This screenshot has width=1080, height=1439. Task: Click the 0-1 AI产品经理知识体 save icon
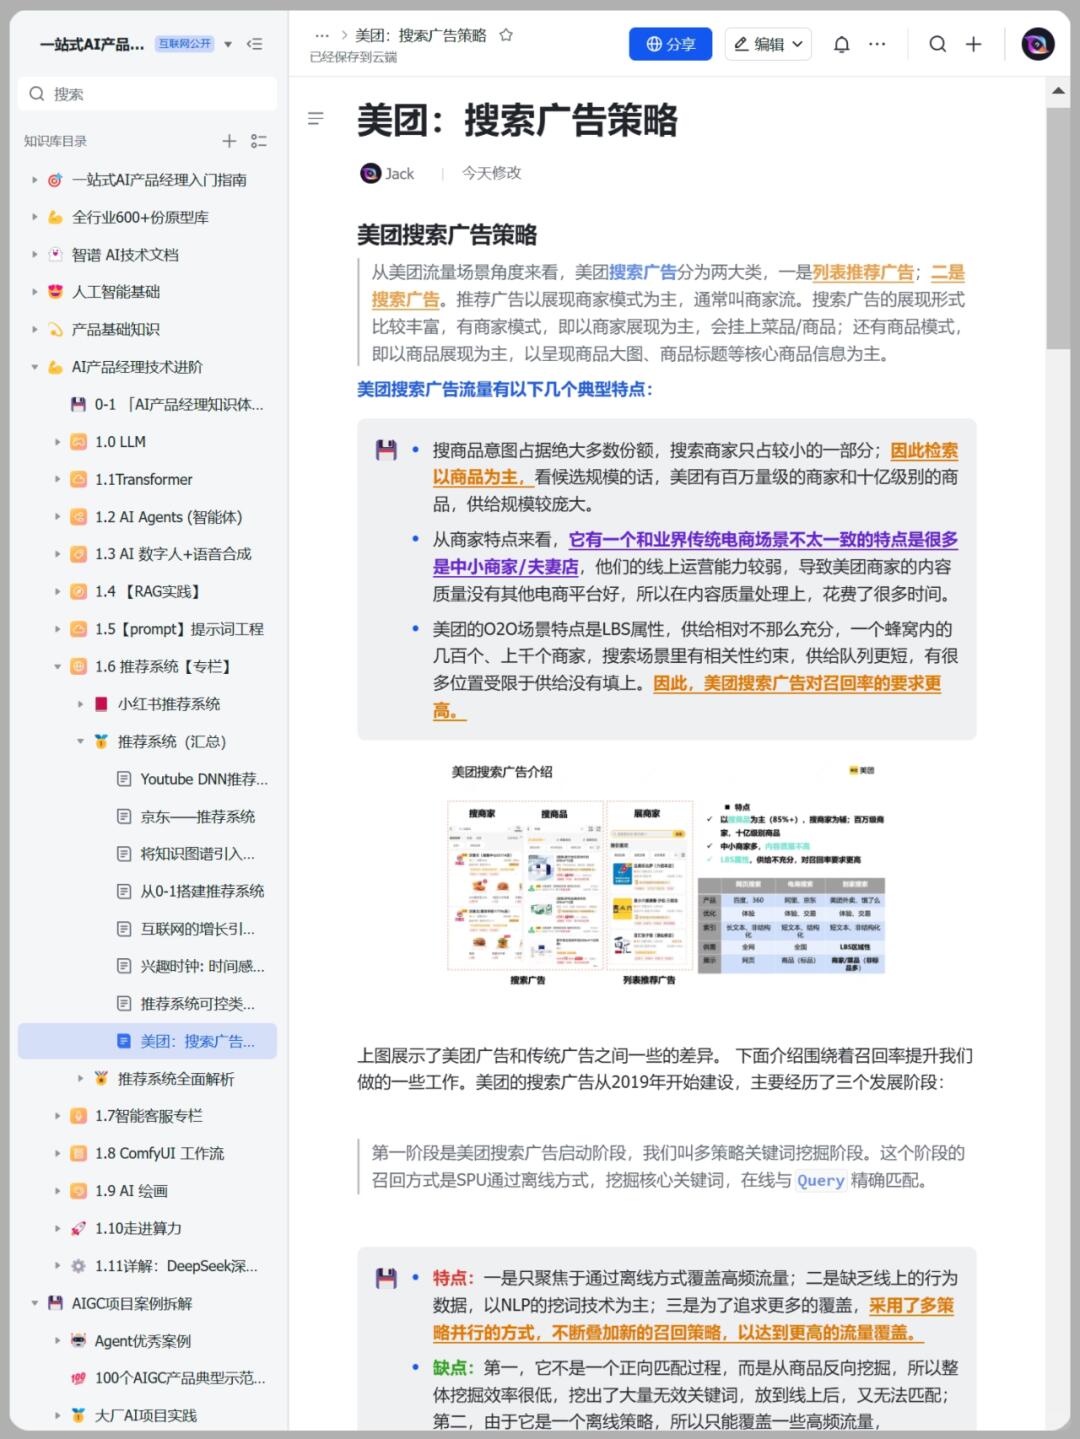[x=78, y=404]
